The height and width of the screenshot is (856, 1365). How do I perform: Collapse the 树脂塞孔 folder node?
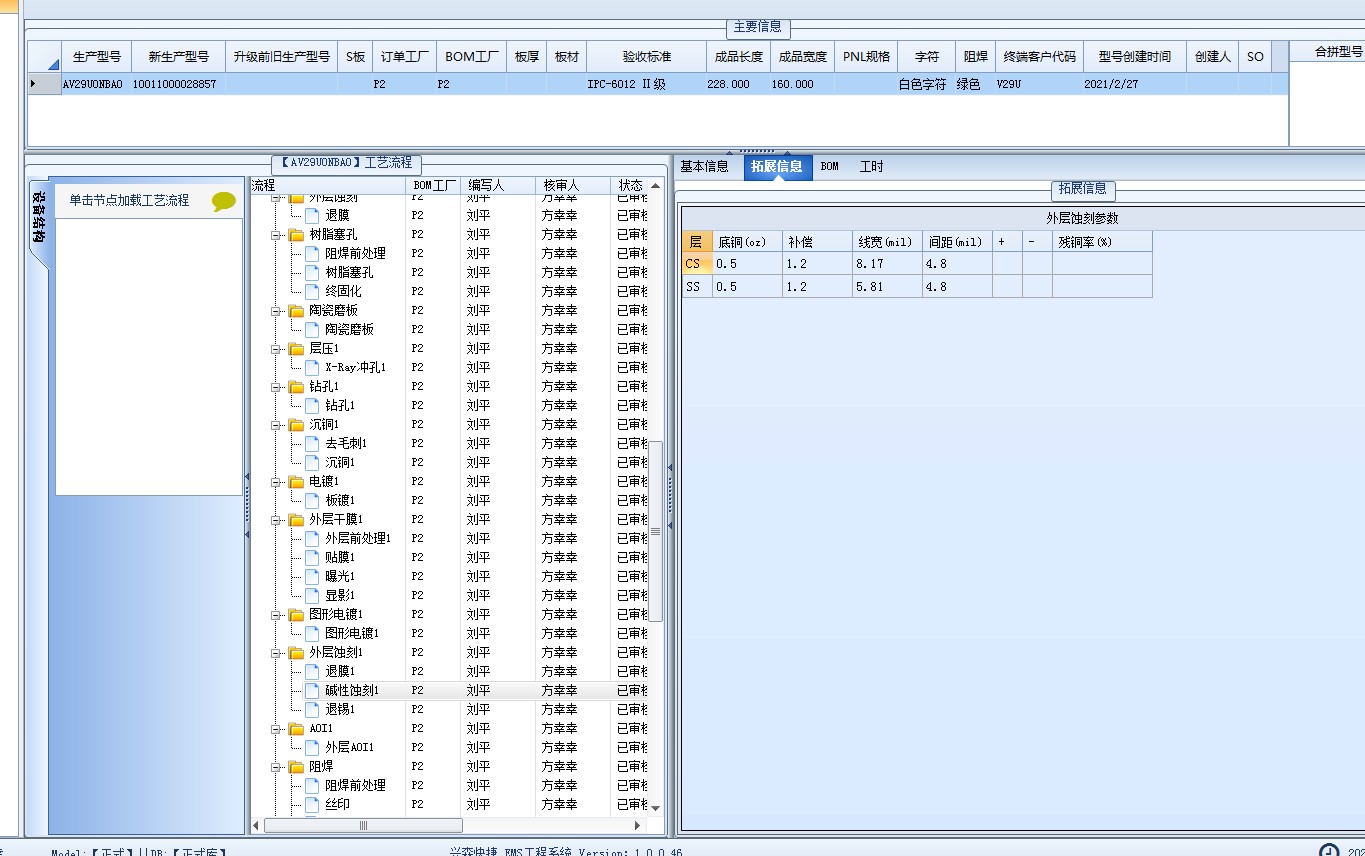pyautogui.click(x=275, y=234)
